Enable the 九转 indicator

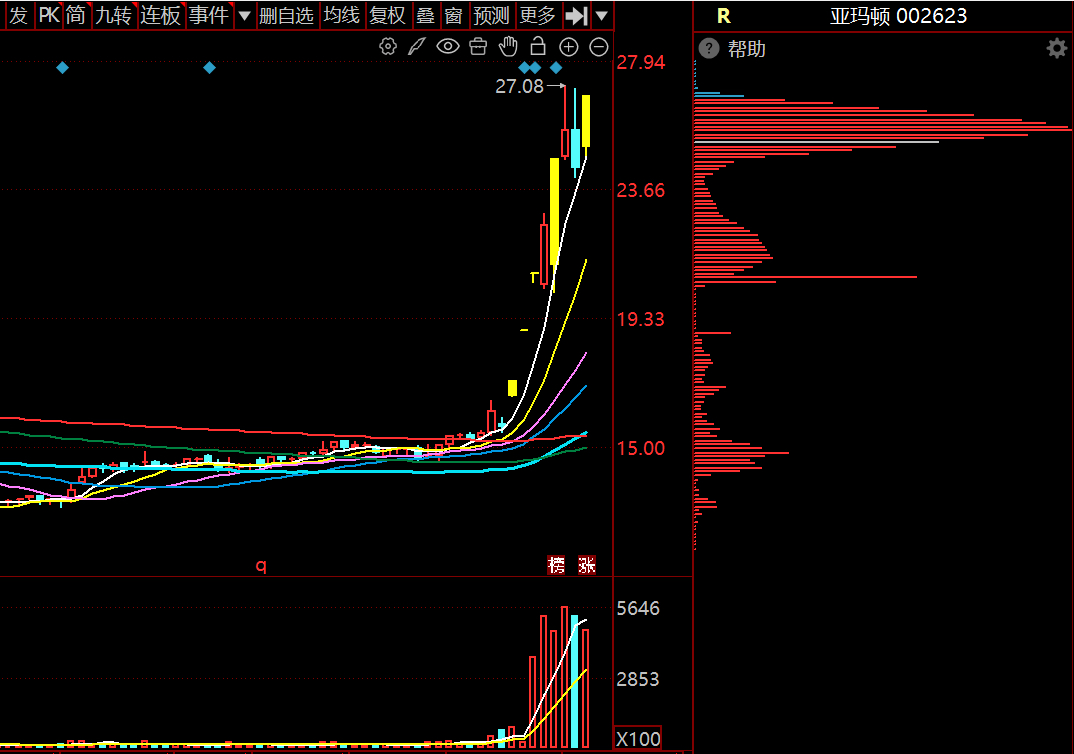pyautogui.click(x=113, y=15)
